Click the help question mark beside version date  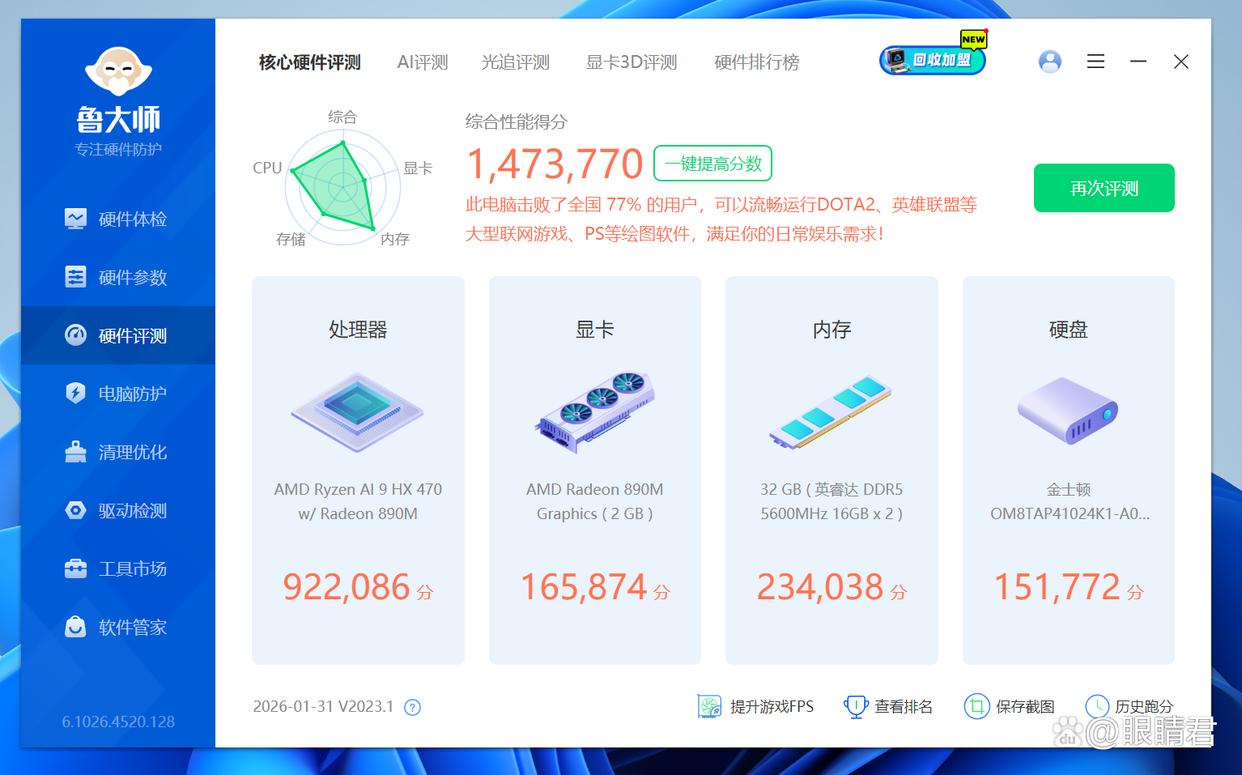[x=412, y=707]
